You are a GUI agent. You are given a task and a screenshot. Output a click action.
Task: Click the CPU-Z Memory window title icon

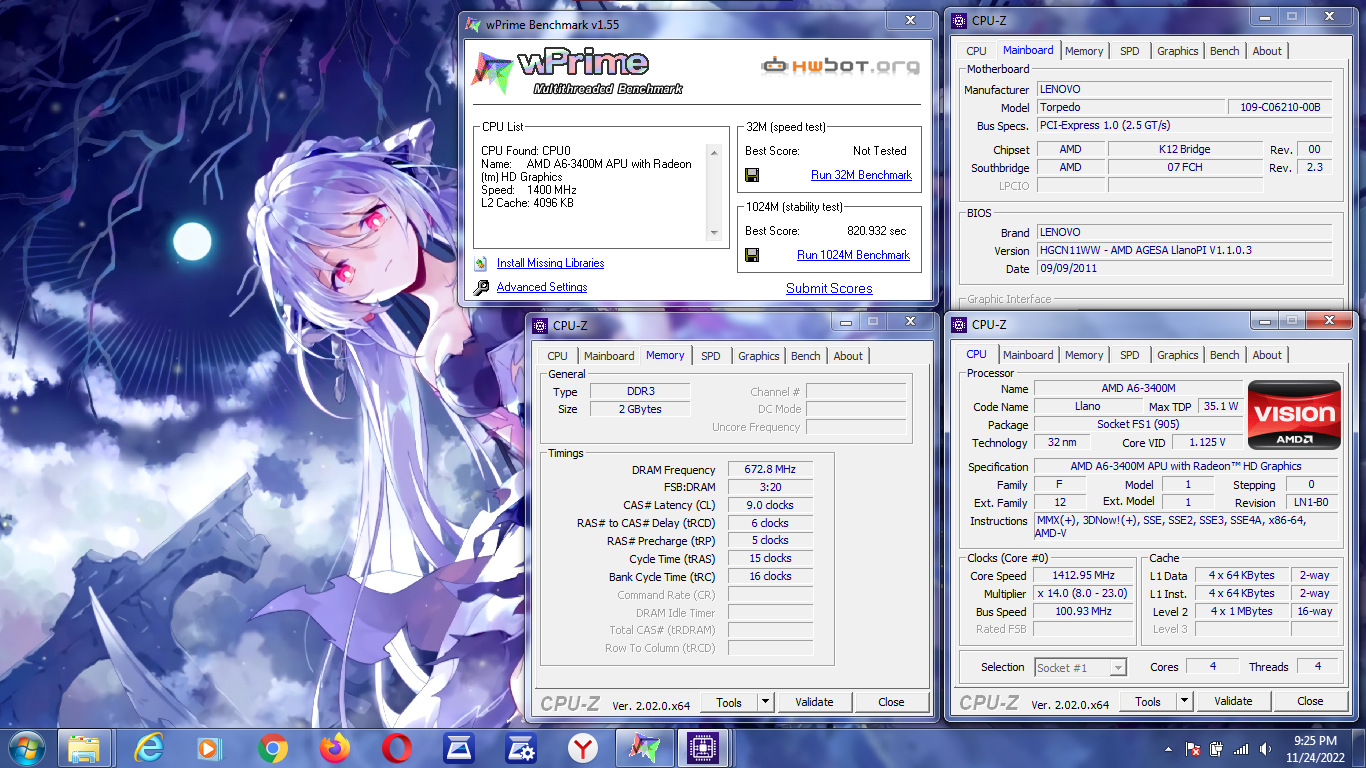(541, 325)
